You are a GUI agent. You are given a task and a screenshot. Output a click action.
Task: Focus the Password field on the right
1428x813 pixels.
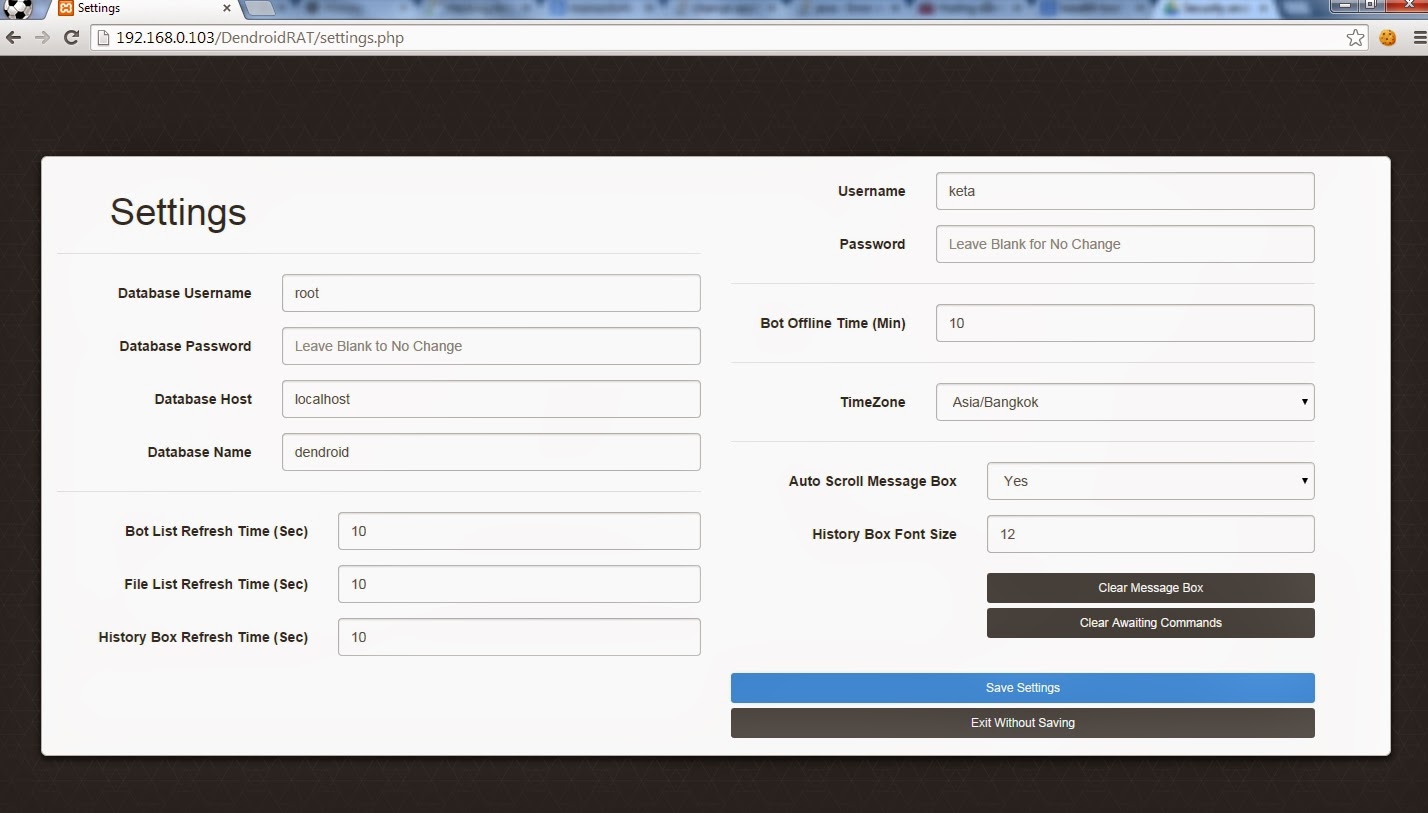click(1125, 244)
